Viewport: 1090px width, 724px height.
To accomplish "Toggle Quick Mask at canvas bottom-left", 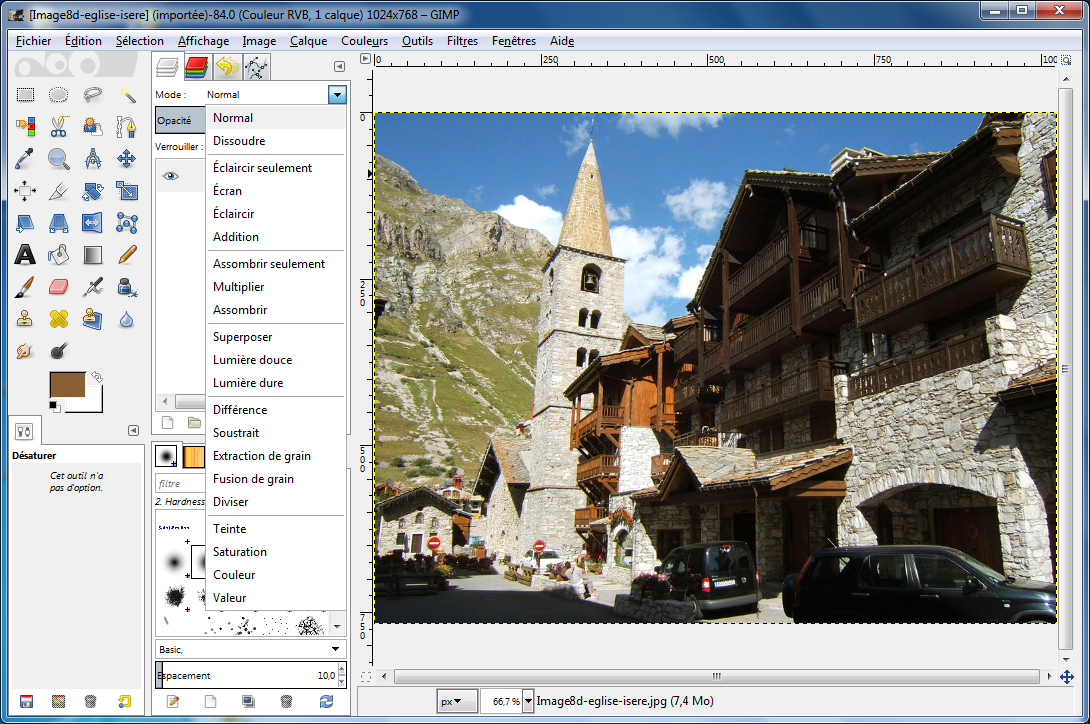I will [x=366, y=677].
